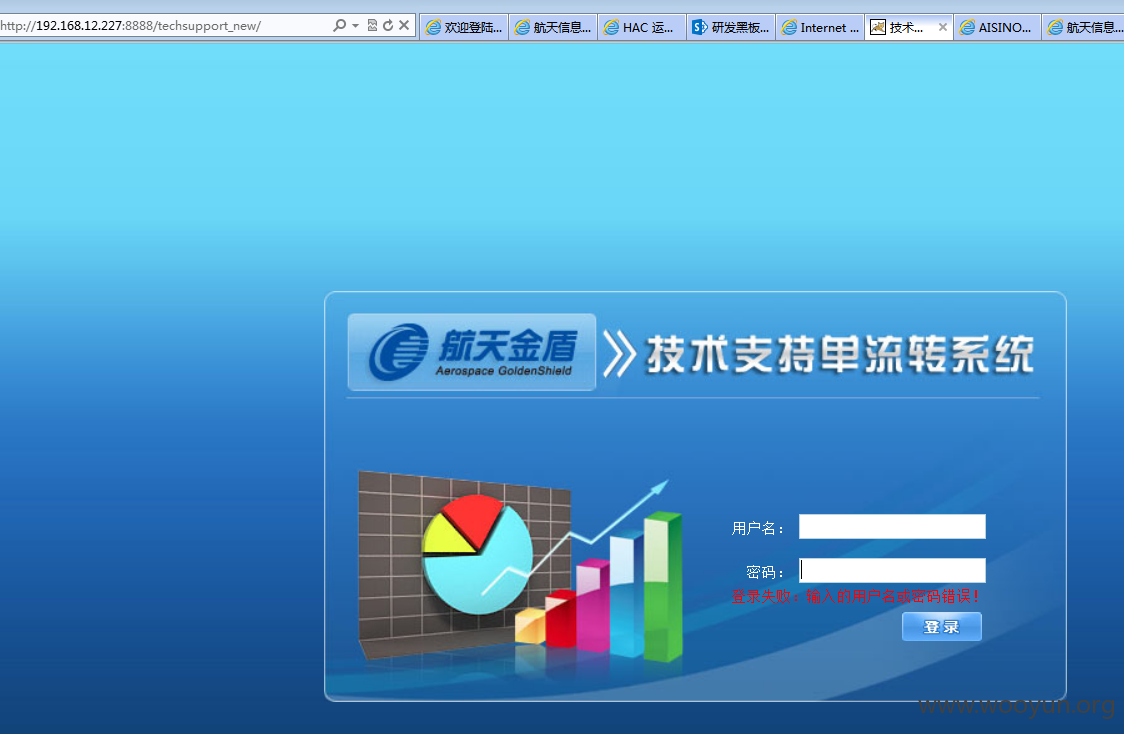Close the 技术 tab
The width and height of the screenshot is (1124, 734).
pos(943,27)
